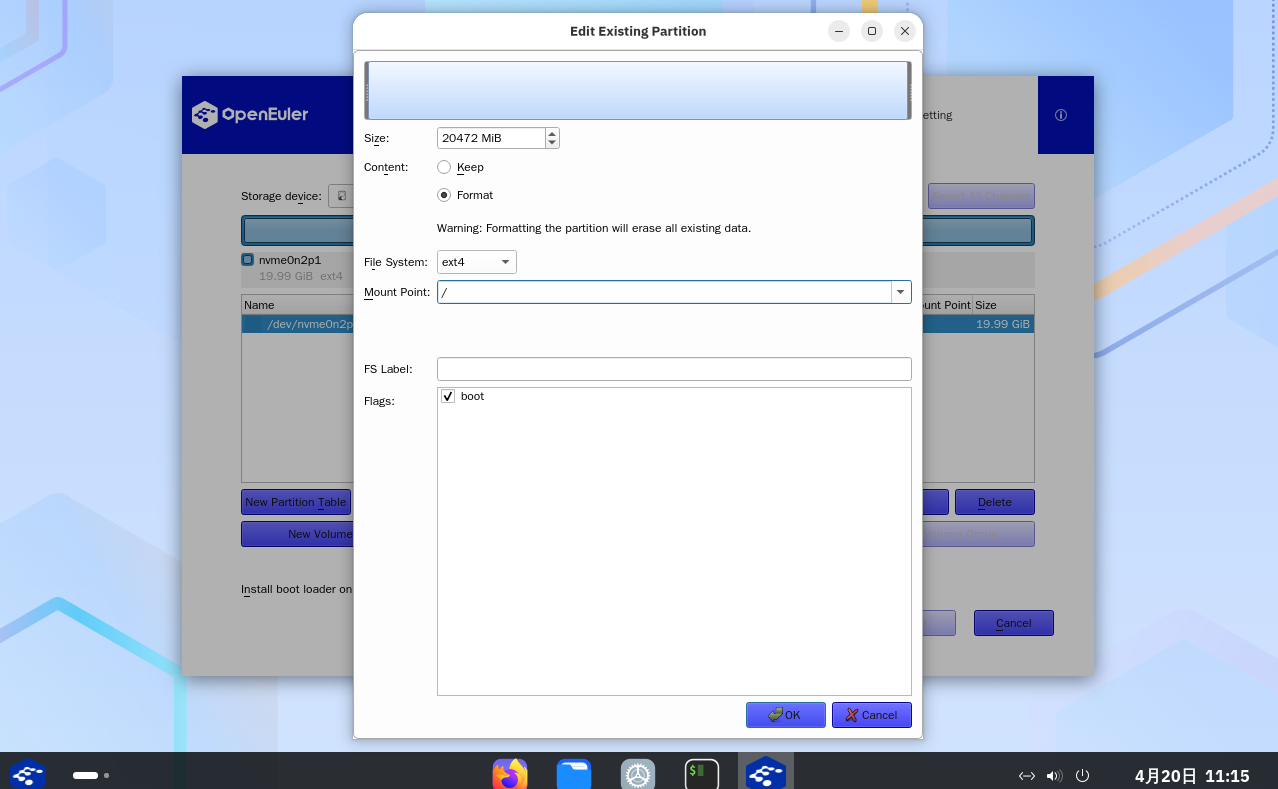Click the info icon in OpenEuler header
This screenshot has width=1278, height=789.
click(x=1061, y=115)
